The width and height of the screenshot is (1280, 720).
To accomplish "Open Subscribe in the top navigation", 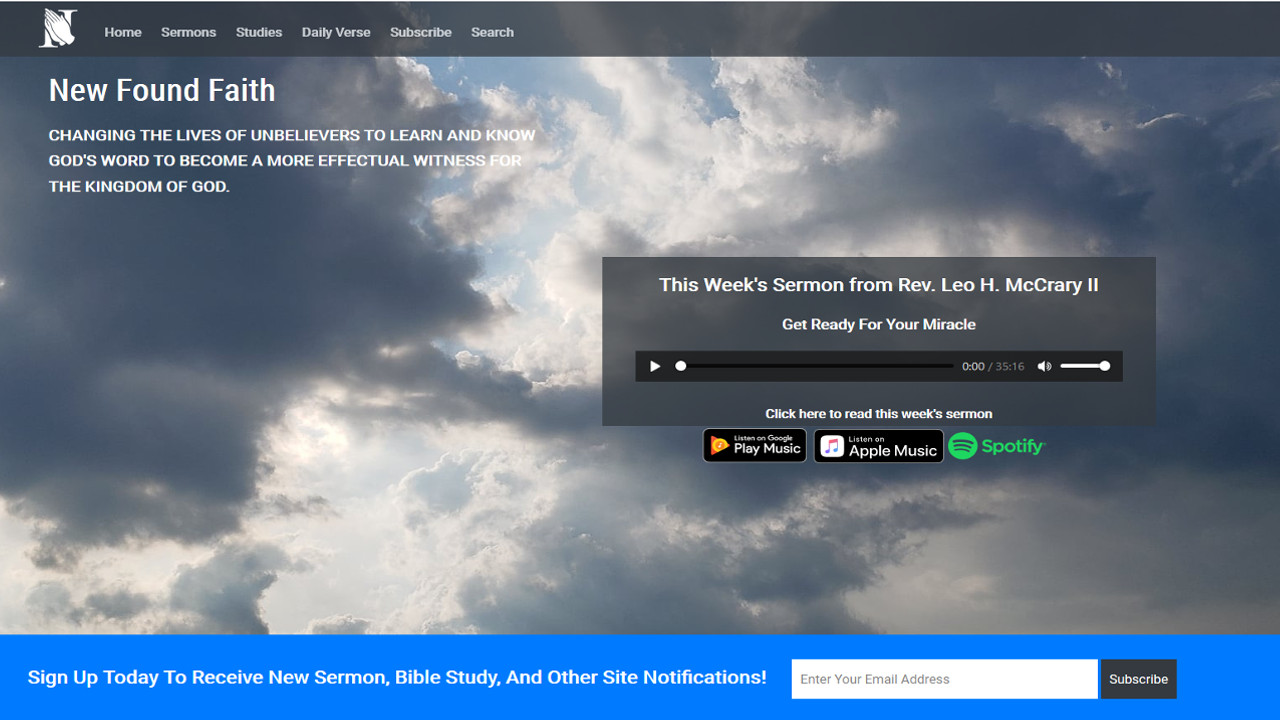I will (x=421, y=32).
